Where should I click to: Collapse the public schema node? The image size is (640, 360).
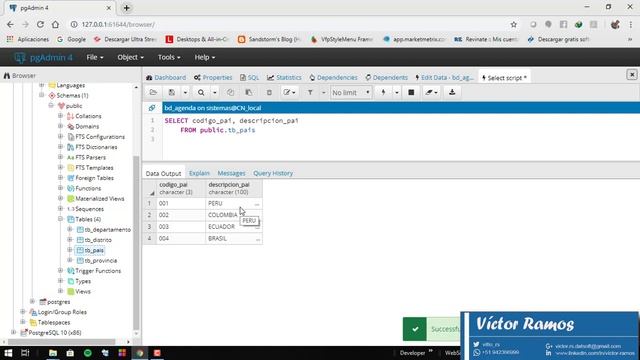point(51,105)
